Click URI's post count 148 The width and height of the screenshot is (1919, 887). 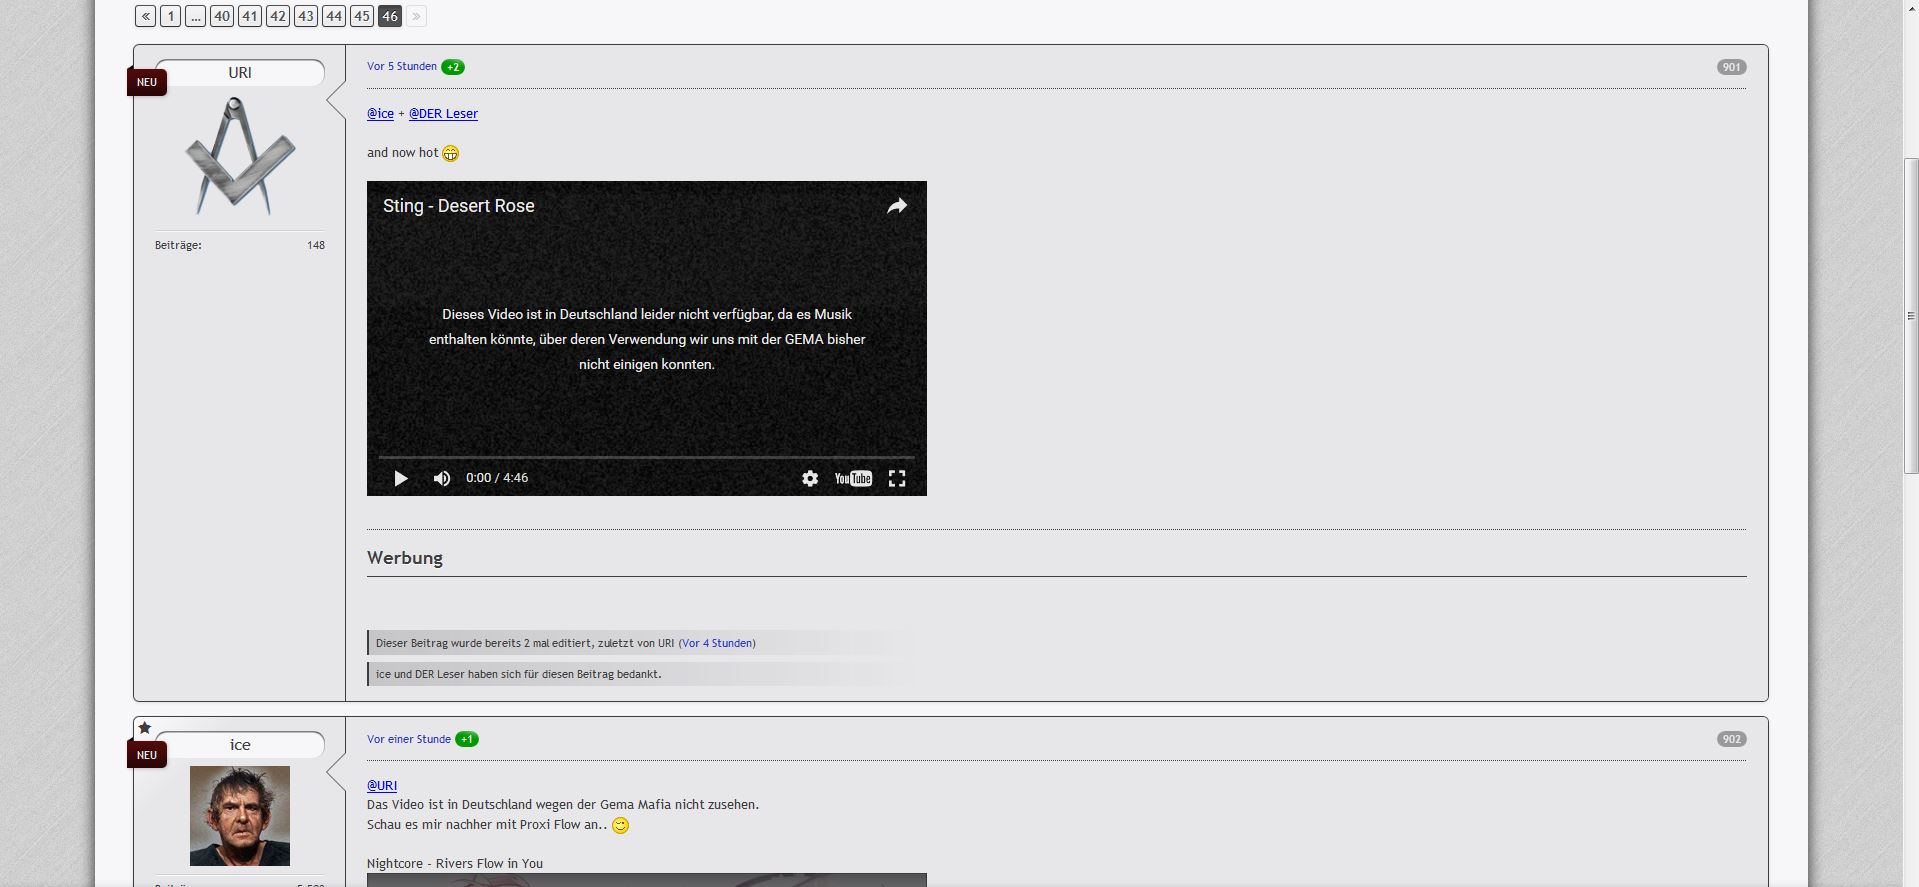coord(316,245)
